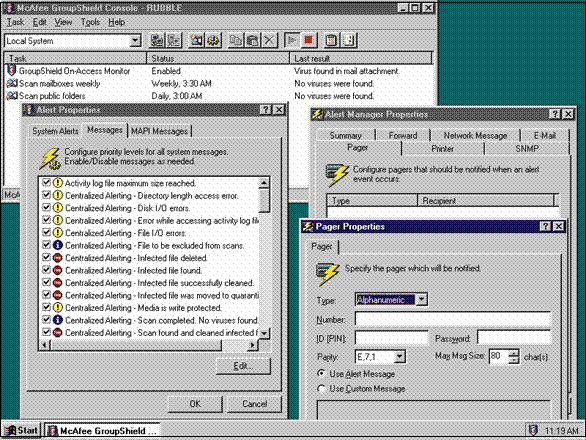Click the Start button on taskbar
The width and height of the screenshot is (586, 440).
pos(21,430)
